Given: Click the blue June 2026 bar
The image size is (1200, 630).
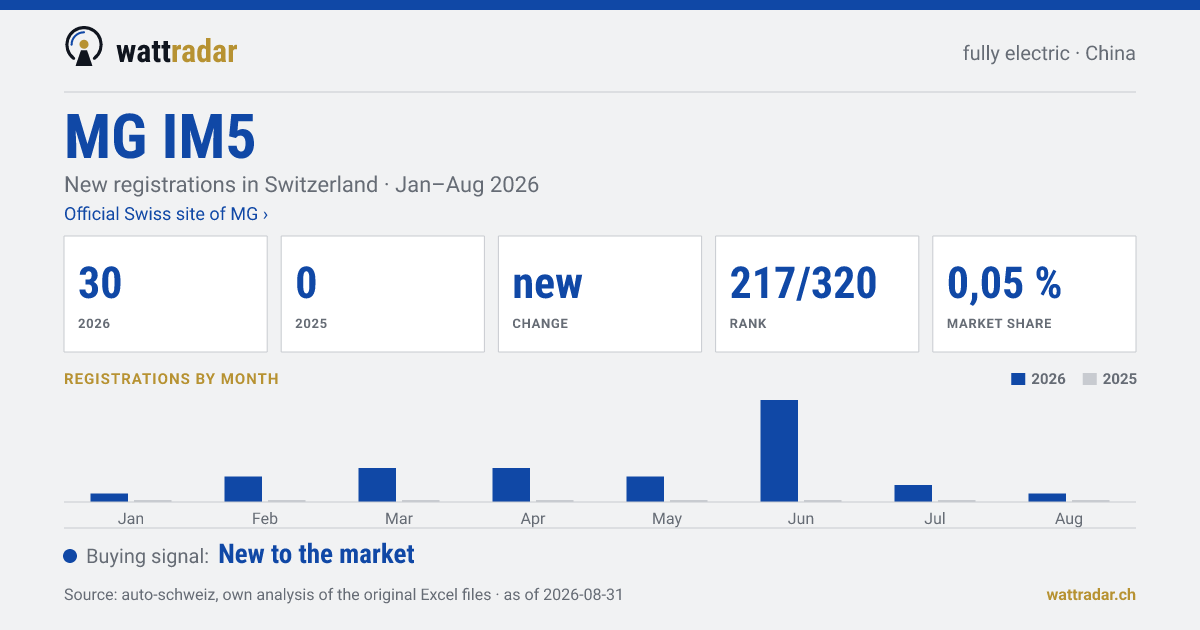Looking at the screenshot, I should (779, 451).
